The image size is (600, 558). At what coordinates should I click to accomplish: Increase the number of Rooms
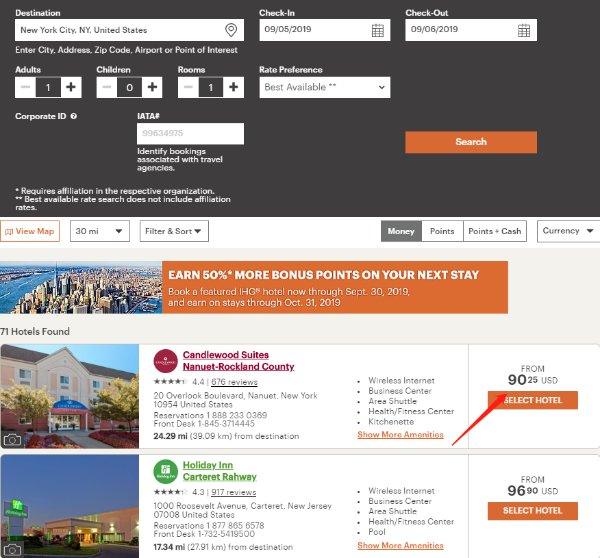click(x=233, y=87)
